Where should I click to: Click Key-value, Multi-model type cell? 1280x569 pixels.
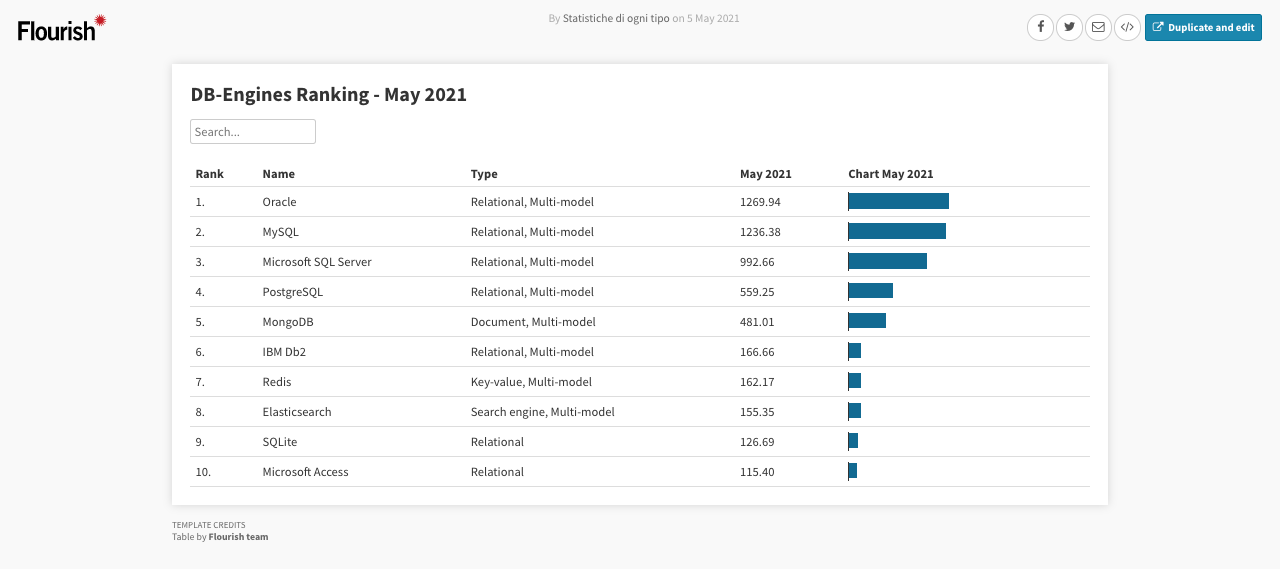(531, 382)
